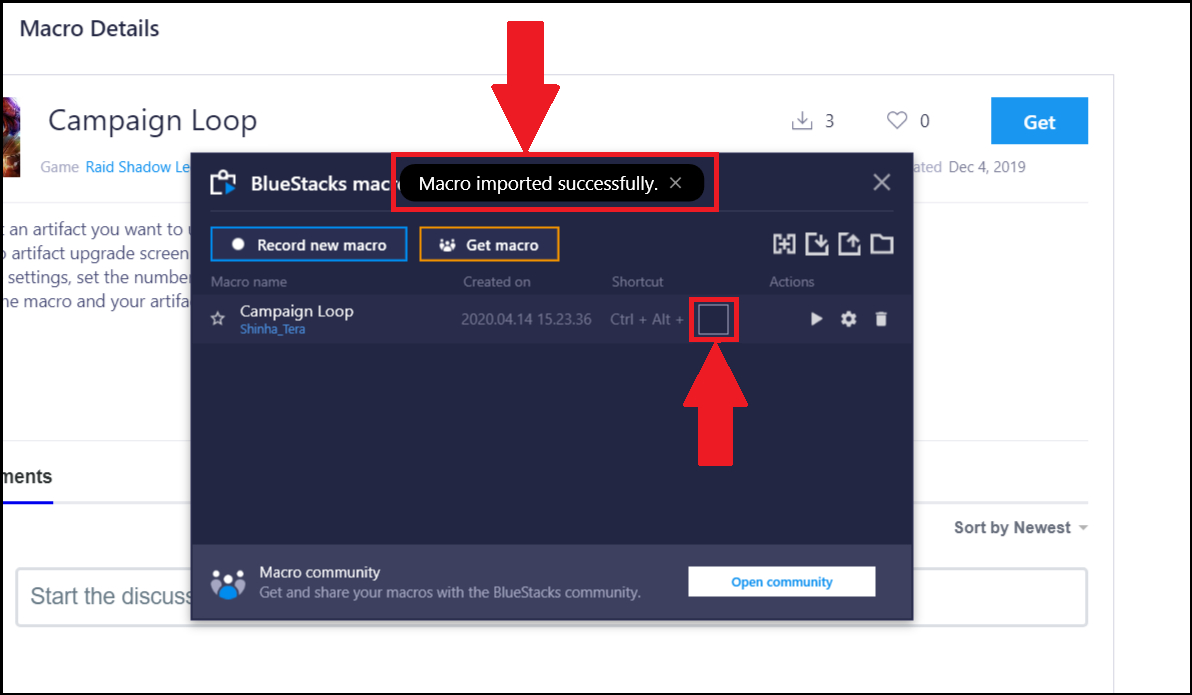1192x695 pixels.
Task: Click the Open community button
Action: [x=781, y=582]
